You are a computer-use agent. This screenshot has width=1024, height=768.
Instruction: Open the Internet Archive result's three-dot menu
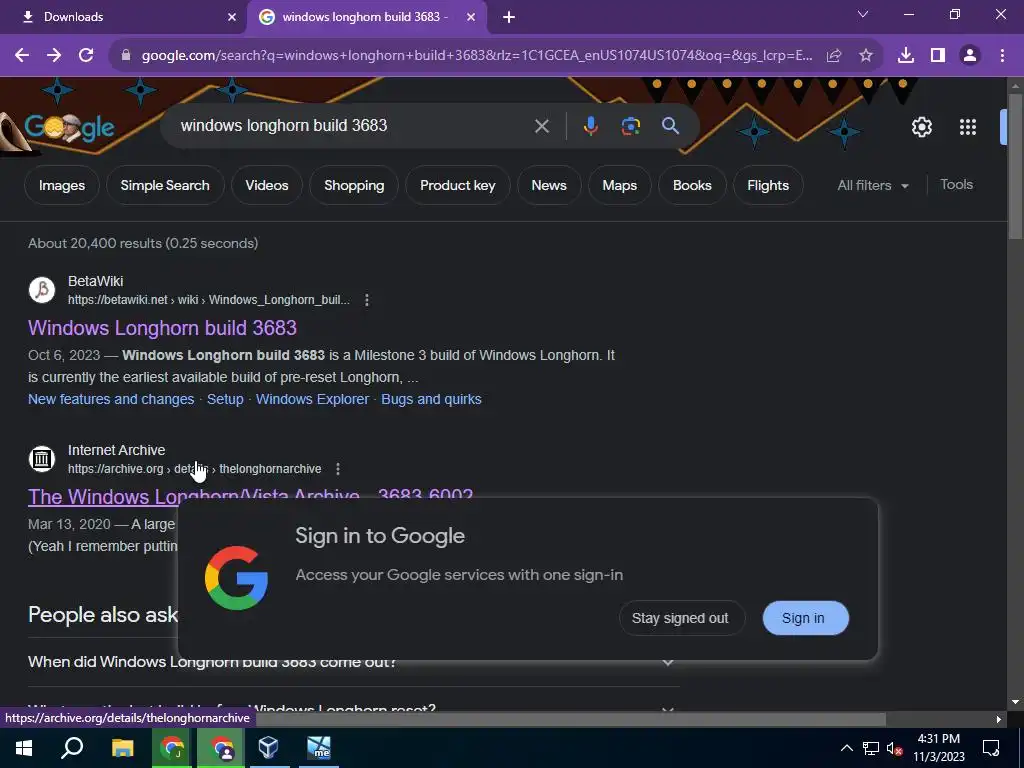point(338,469)
